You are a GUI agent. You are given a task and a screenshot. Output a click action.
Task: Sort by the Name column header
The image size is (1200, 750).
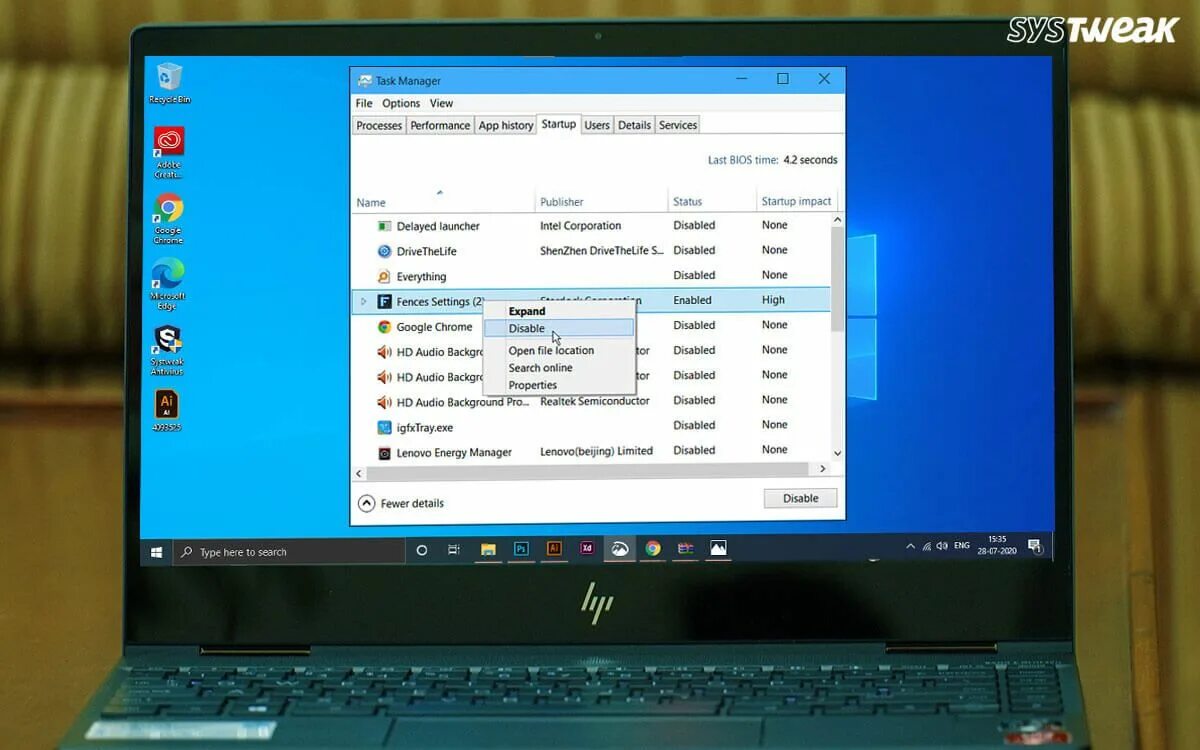pos(444,200)
